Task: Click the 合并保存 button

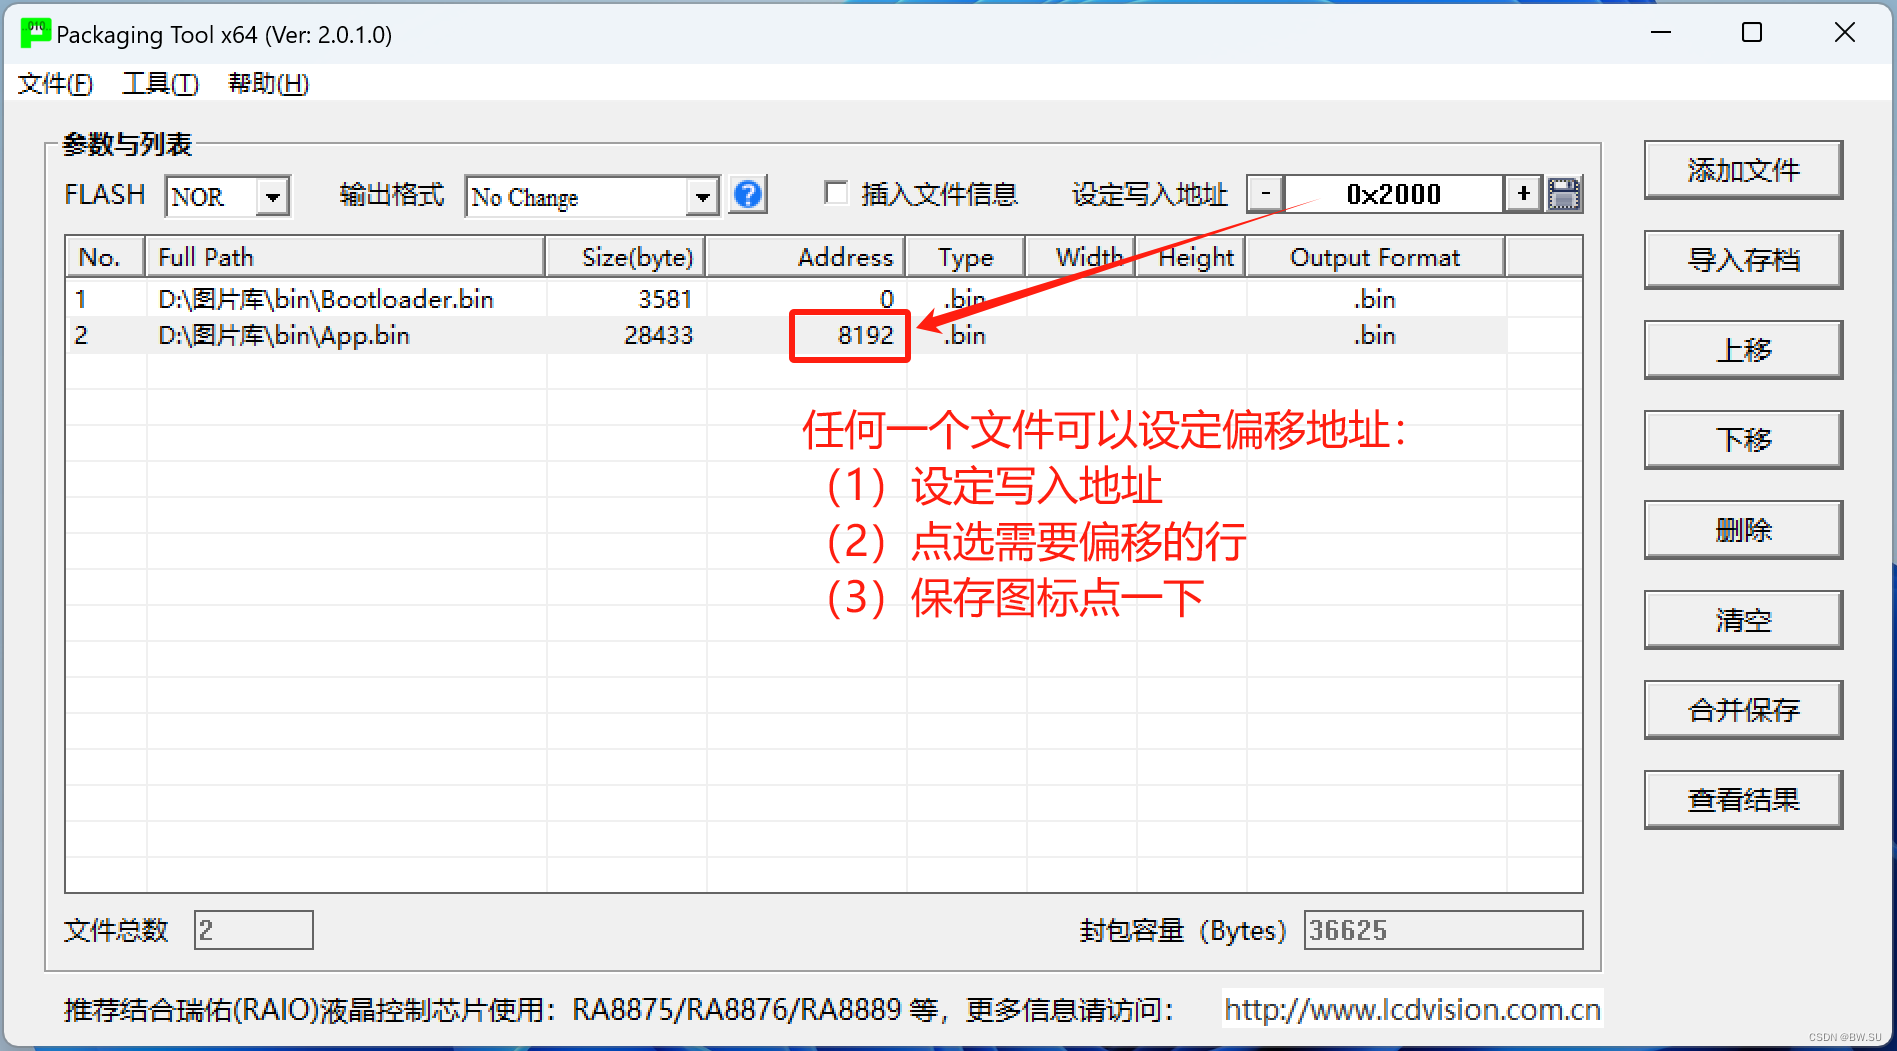Action: tap(1743, 710)
